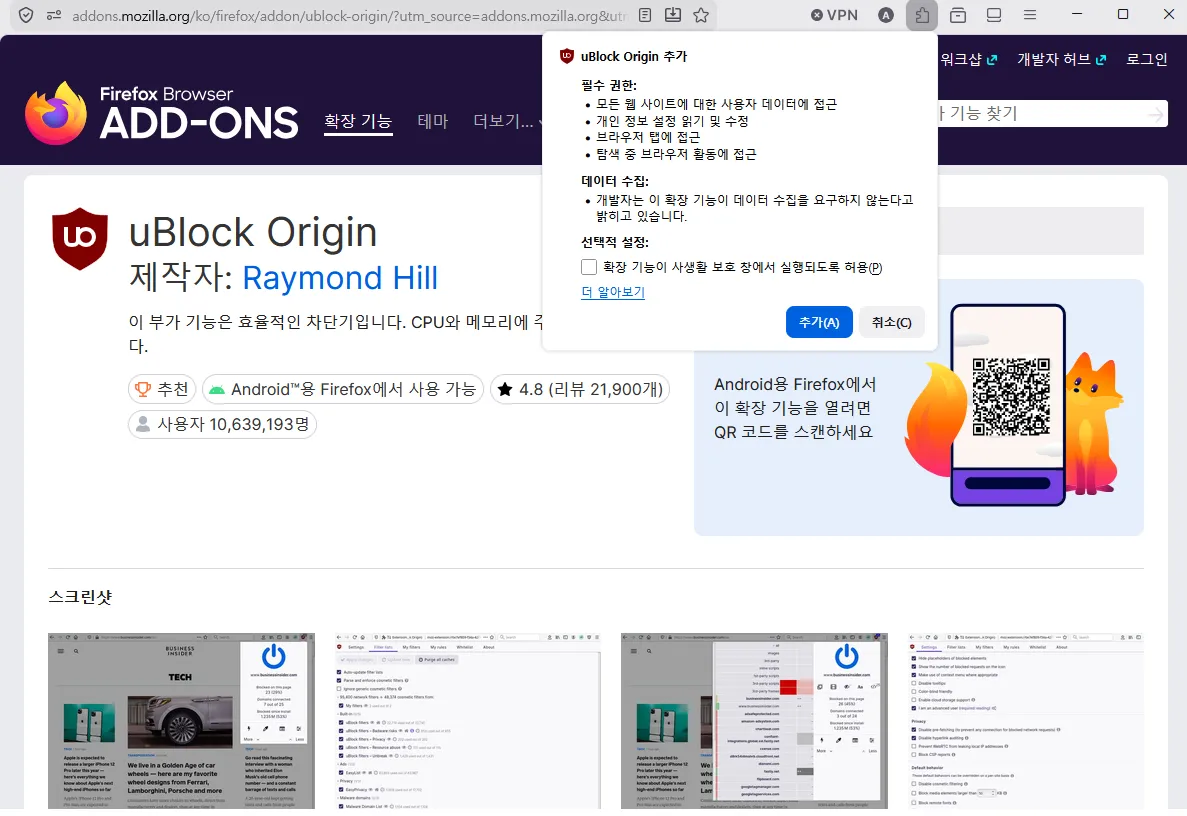The height and width of the screenshot is (816, 1187).
Task: Click the 추가(A) button
Action: pos(819,322)
